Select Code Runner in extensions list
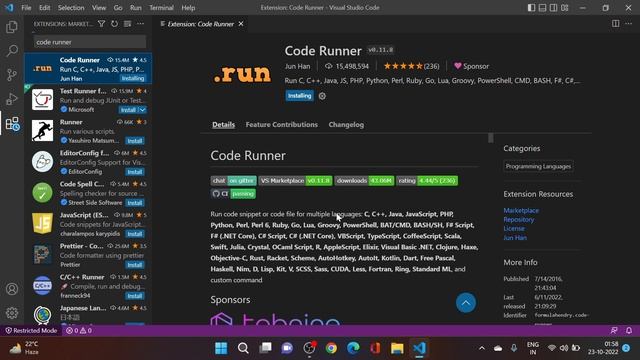Screen dimensions: 640x360 pyautogui.click(x=88, y=69)
